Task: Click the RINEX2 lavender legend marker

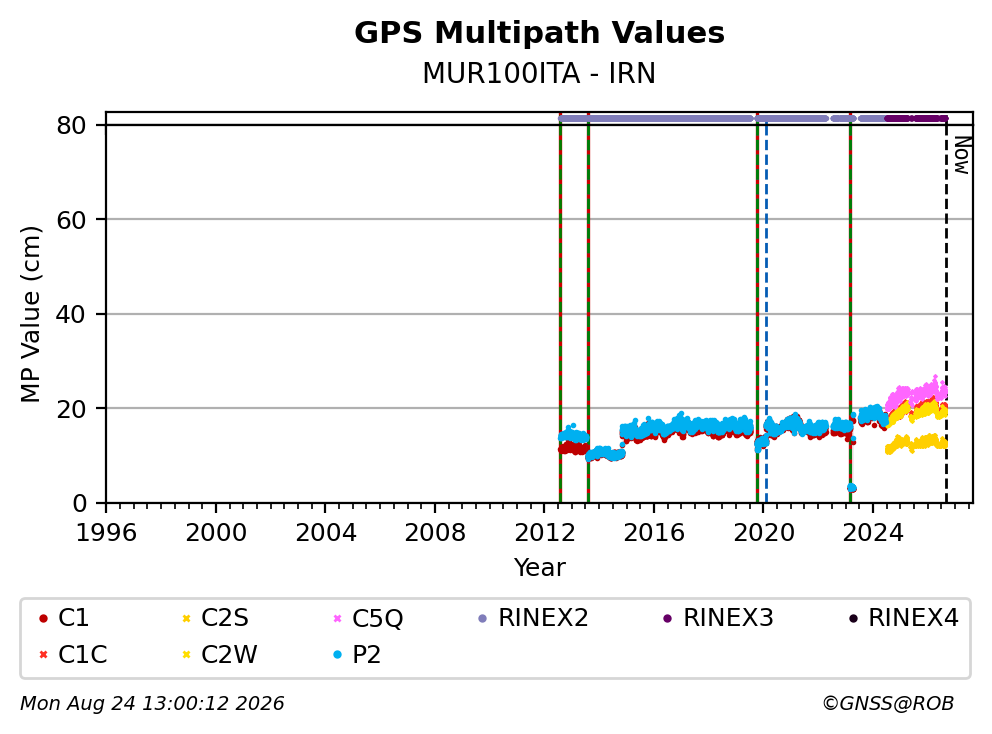Action: pyautogui.click(x=483, y=618)
